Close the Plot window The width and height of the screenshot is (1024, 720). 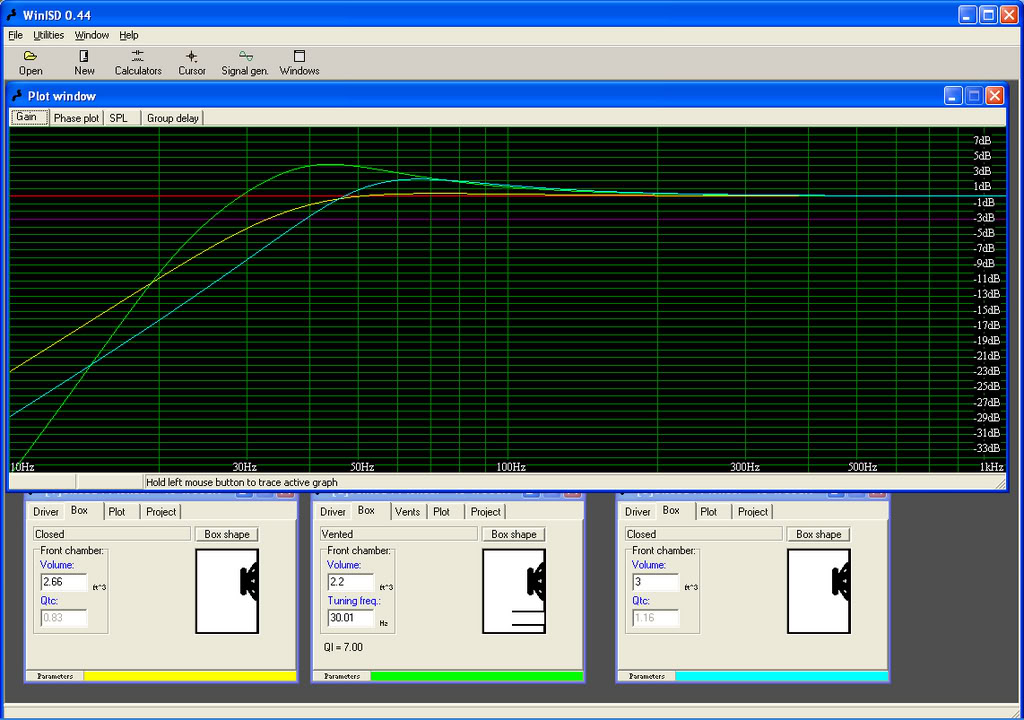click(995, 96)
